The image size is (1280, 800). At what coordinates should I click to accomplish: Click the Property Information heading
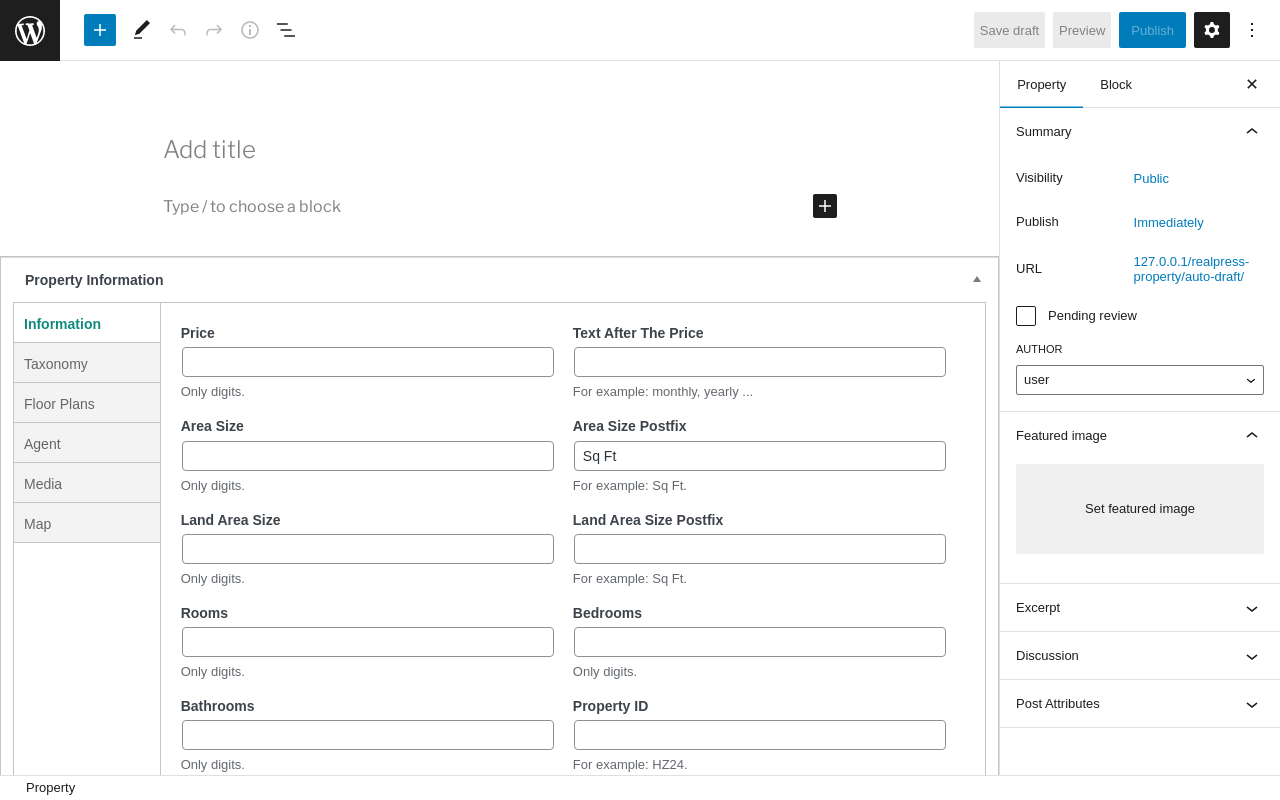pyautogui.click(x=94, y=280)
